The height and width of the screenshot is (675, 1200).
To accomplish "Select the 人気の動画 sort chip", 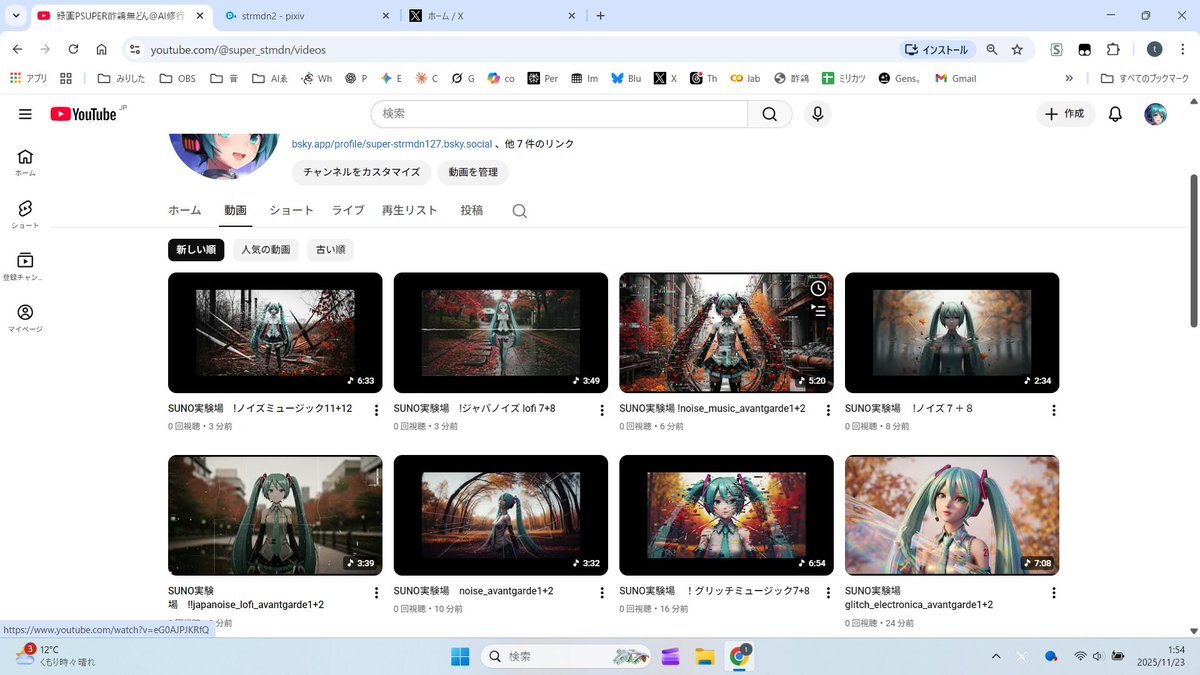I will tap(265, 250).
